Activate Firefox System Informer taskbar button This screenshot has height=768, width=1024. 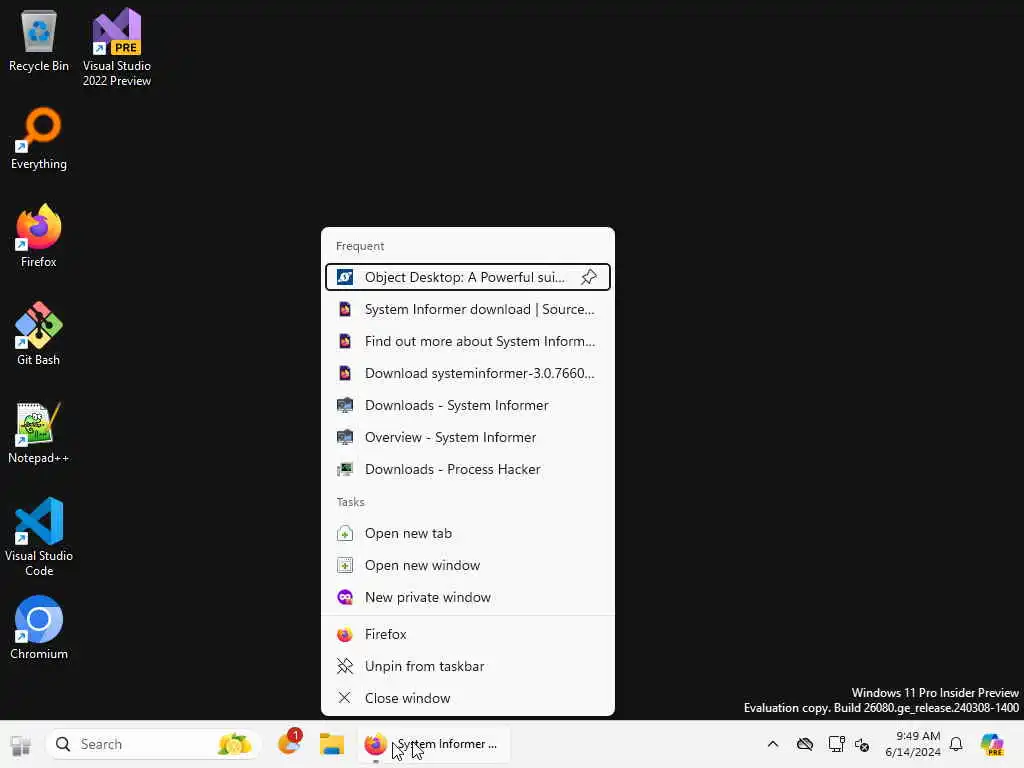pos(434,744)
